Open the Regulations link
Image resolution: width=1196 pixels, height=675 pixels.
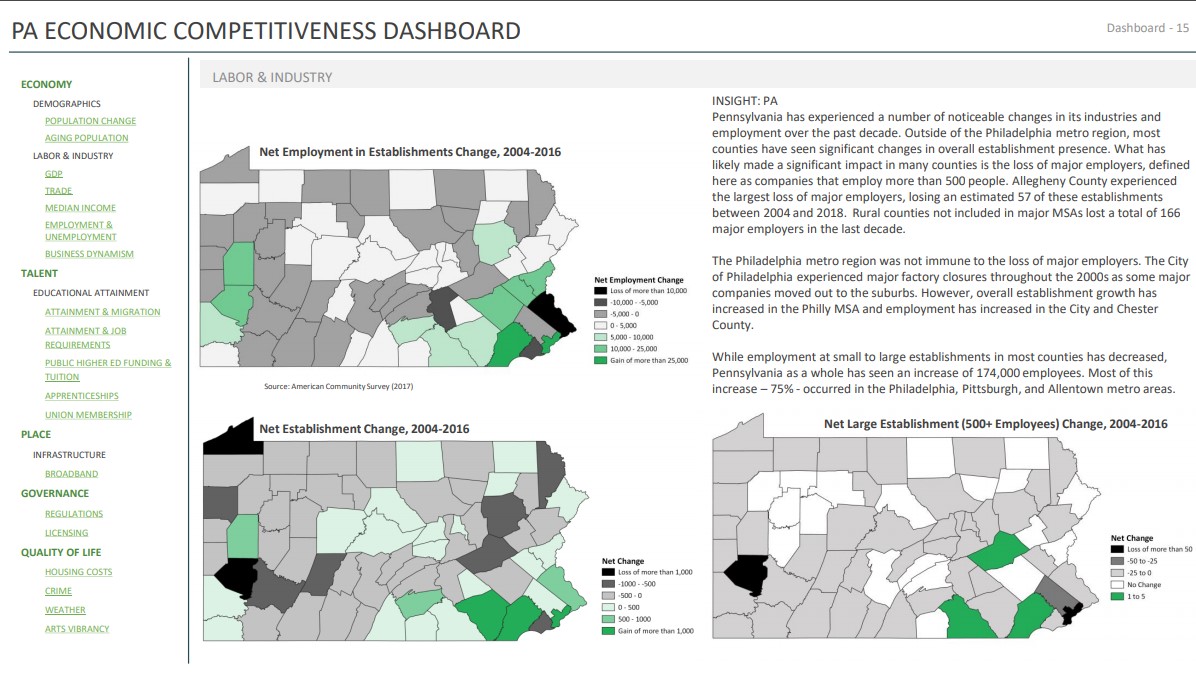pyautogui.click(x=73, y=514)
